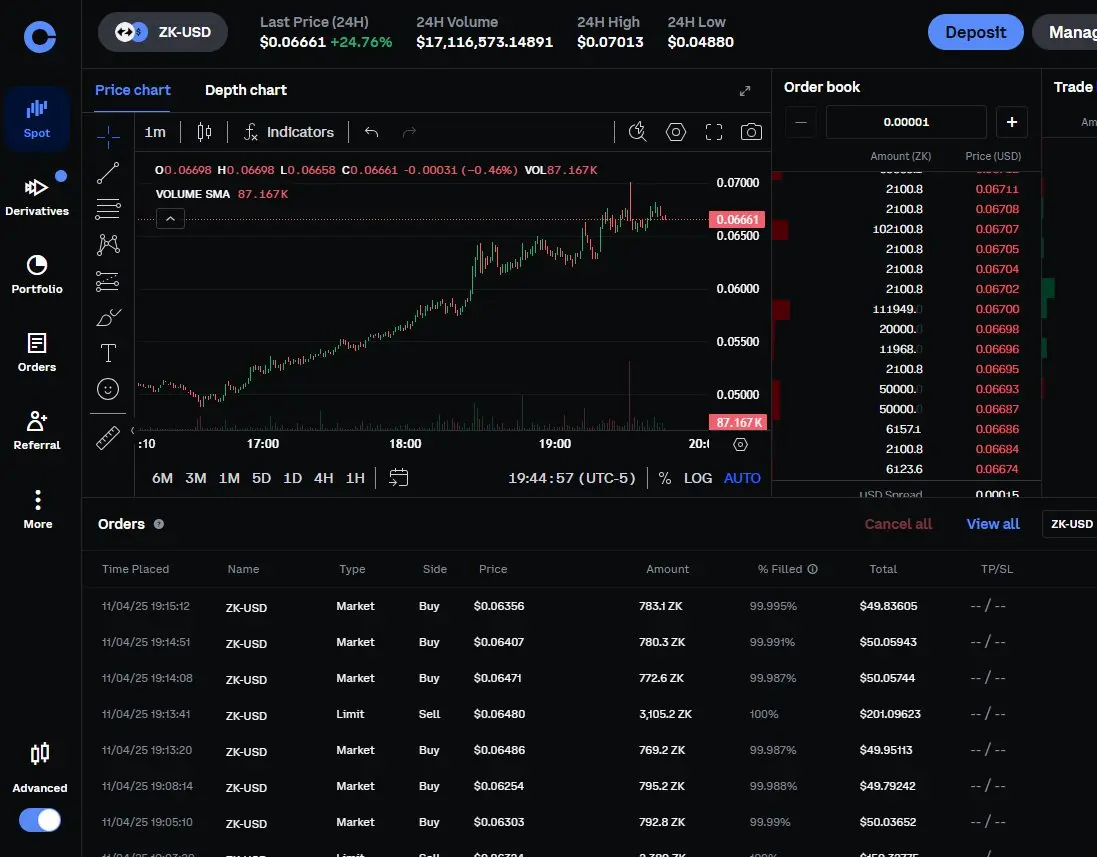Take a chart snapshot with camera icon

pos(751,132)
